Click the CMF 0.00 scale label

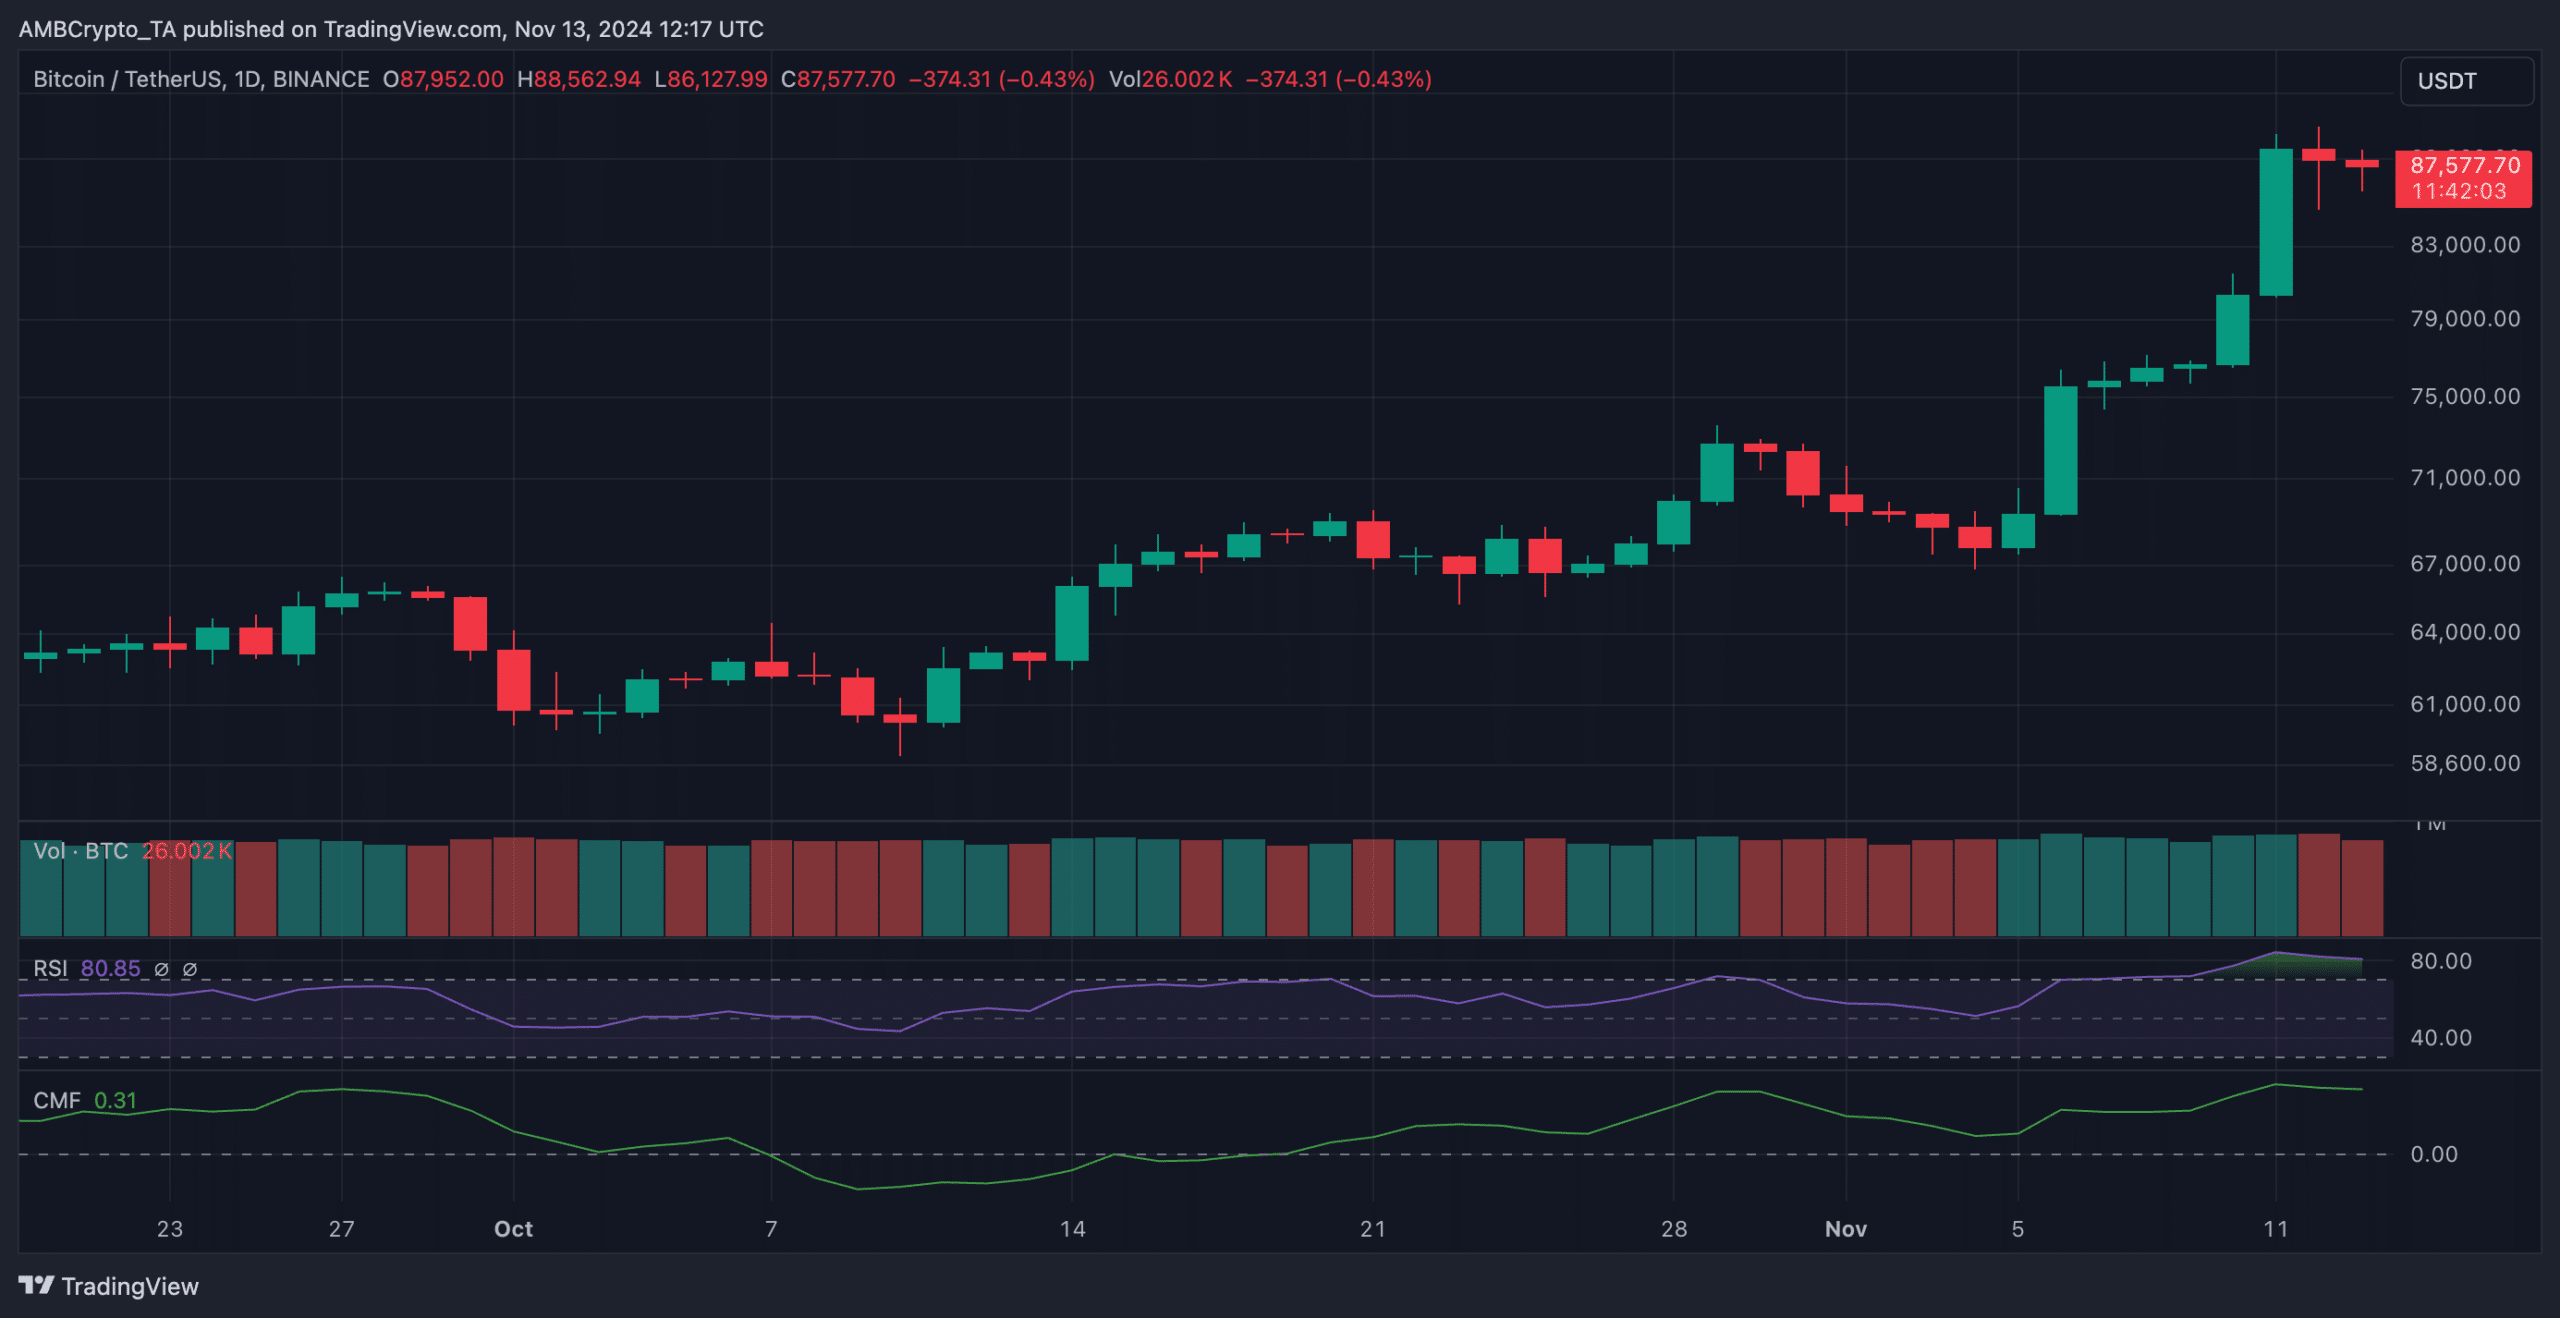(x=2434, y=1154)
